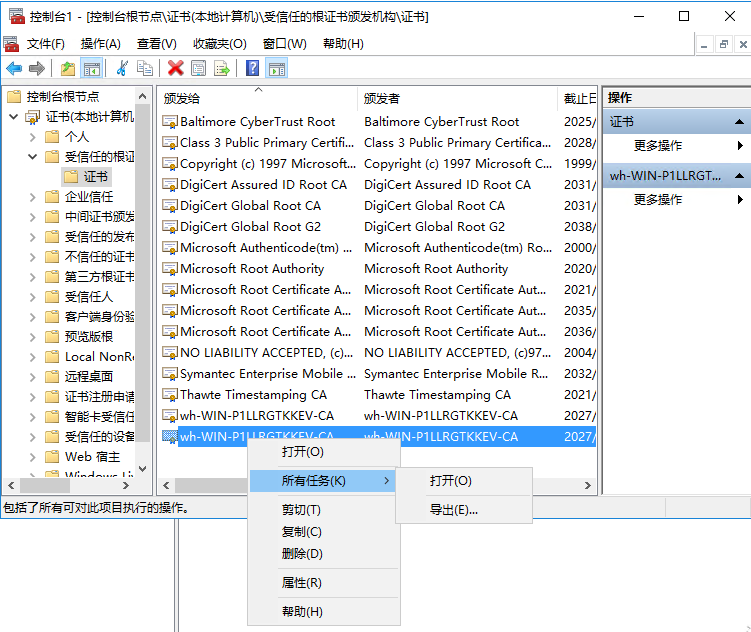Click the cut scissors toolbar icon
This screenshot has width=751, height=632.
(122, 68)
